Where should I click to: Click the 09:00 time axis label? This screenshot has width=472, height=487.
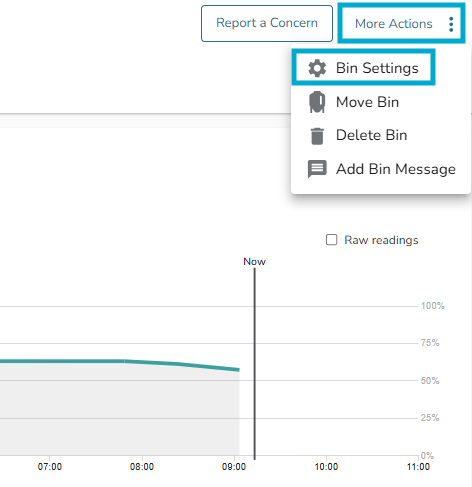click(x=234, y=467)
